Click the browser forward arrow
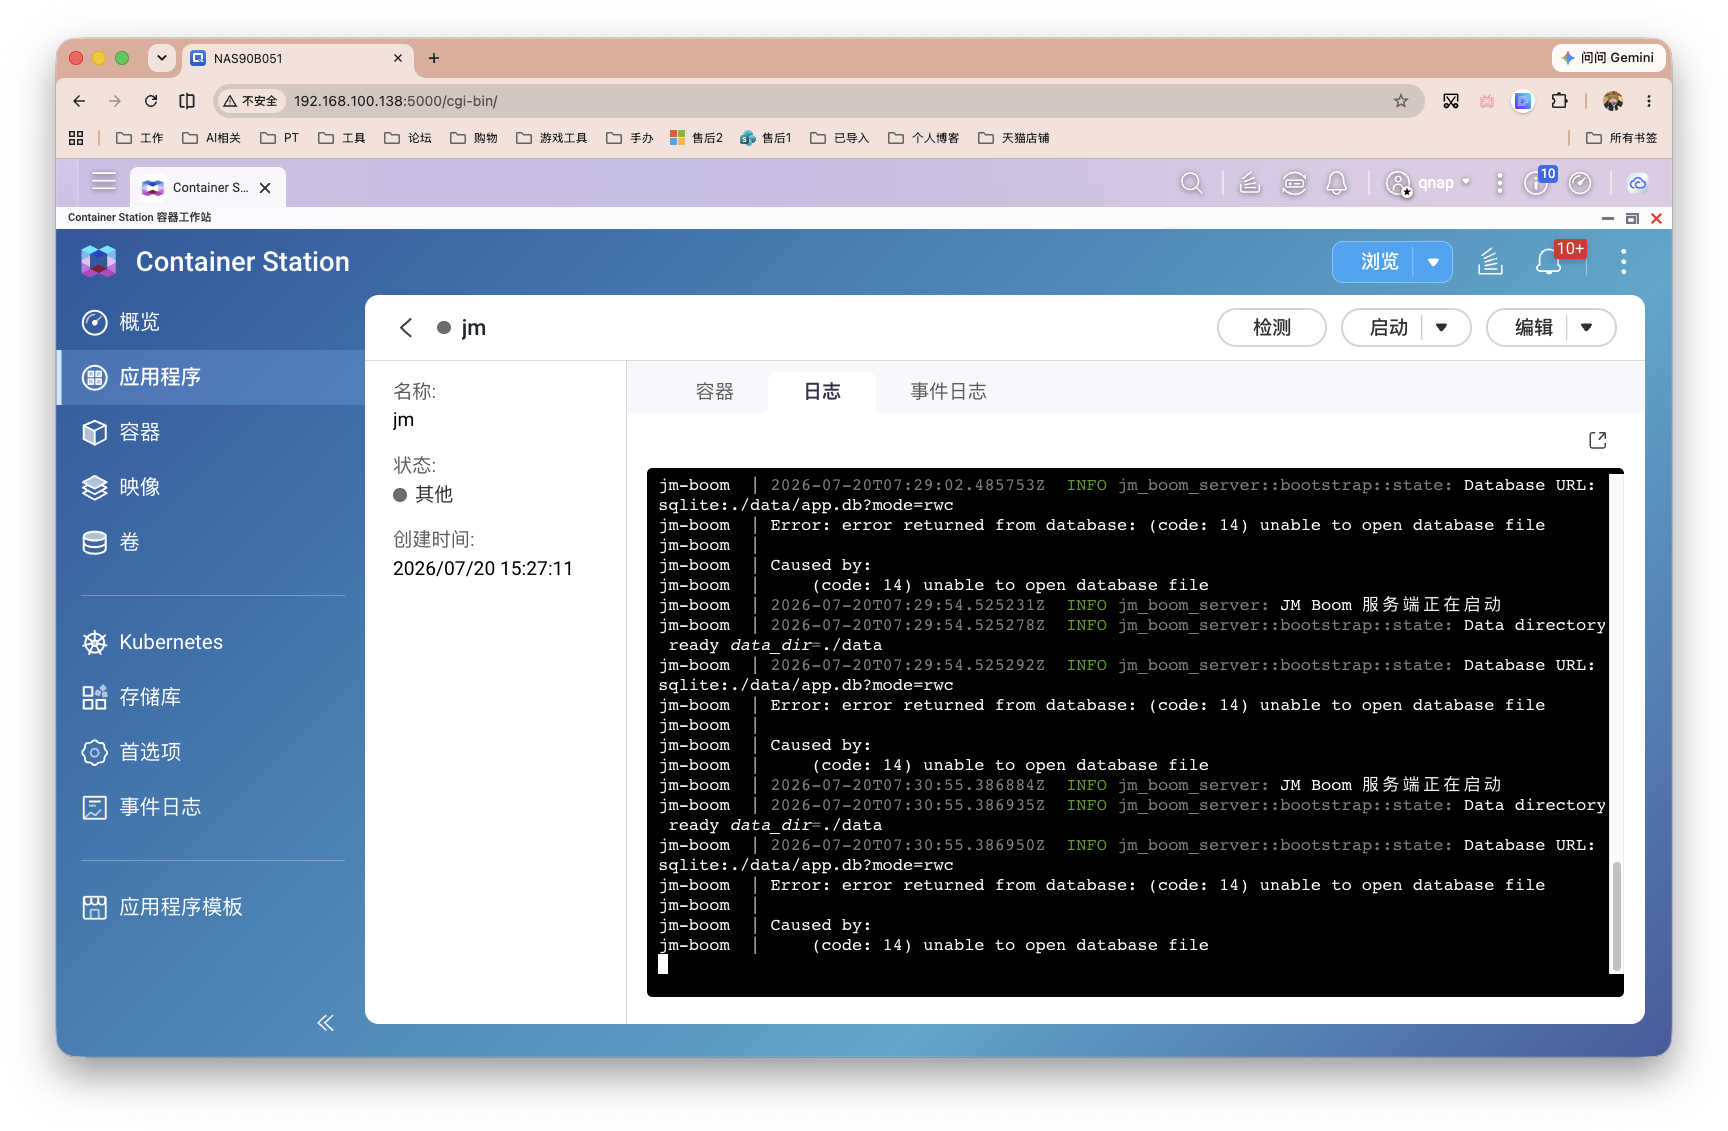This screenshot has height=1131, width=1728. [115, 101]
